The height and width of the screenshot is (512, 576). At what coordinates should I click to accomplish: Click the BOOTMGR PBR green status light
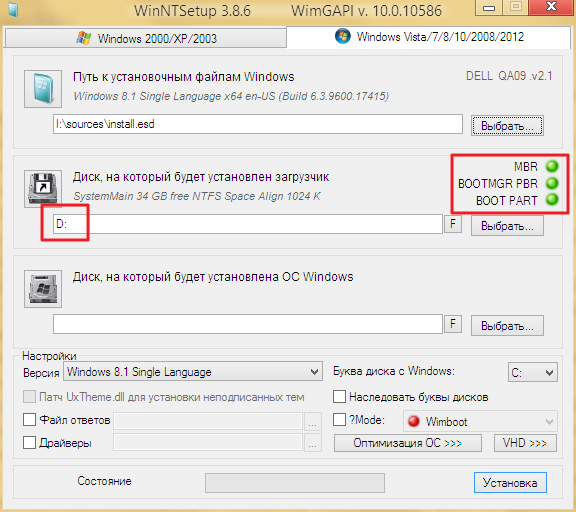pyautogui.click(x=552, y=183)
